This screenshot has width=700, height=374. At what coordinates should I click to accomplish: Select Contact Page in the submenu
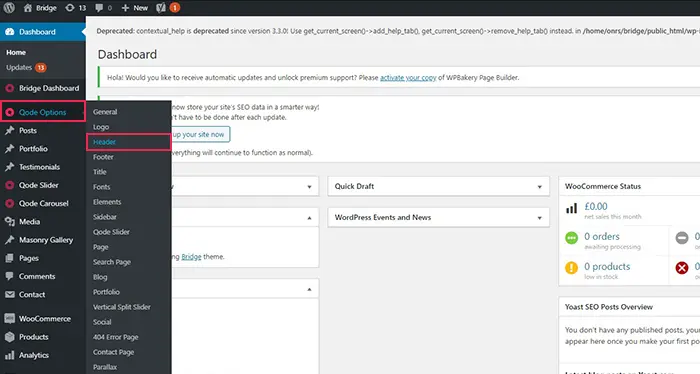(113, 352)
